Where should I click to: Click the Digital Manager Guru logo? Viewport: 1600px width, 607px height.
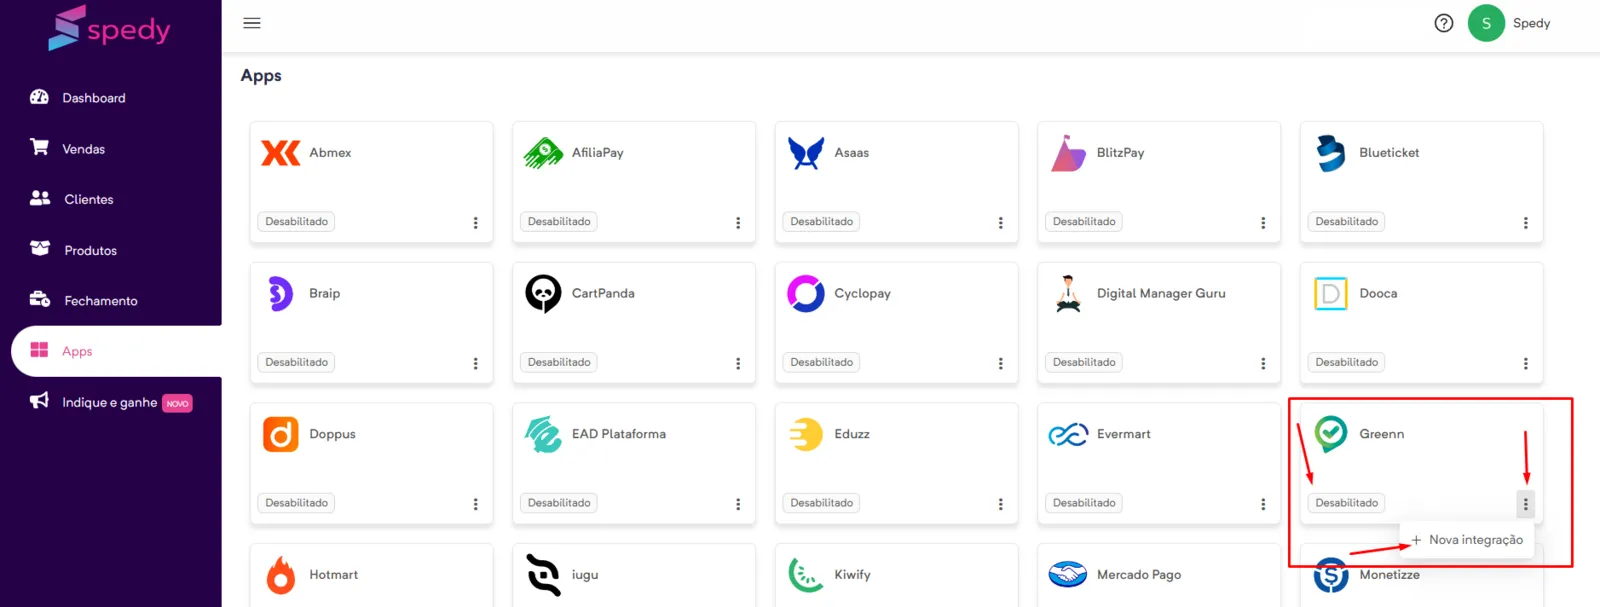point(1068,294)
